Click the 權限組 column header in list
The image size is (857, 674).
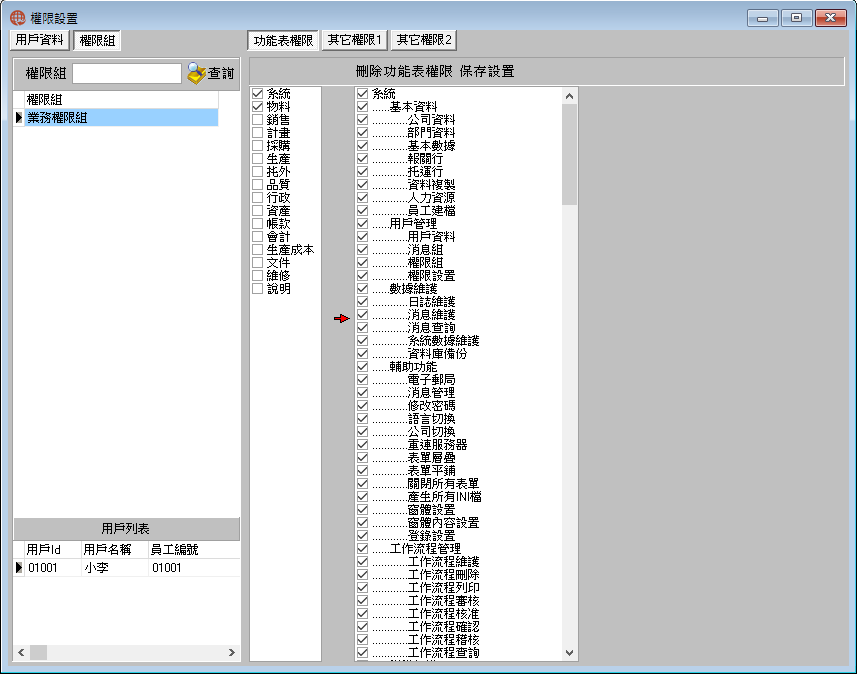point(121,99)
